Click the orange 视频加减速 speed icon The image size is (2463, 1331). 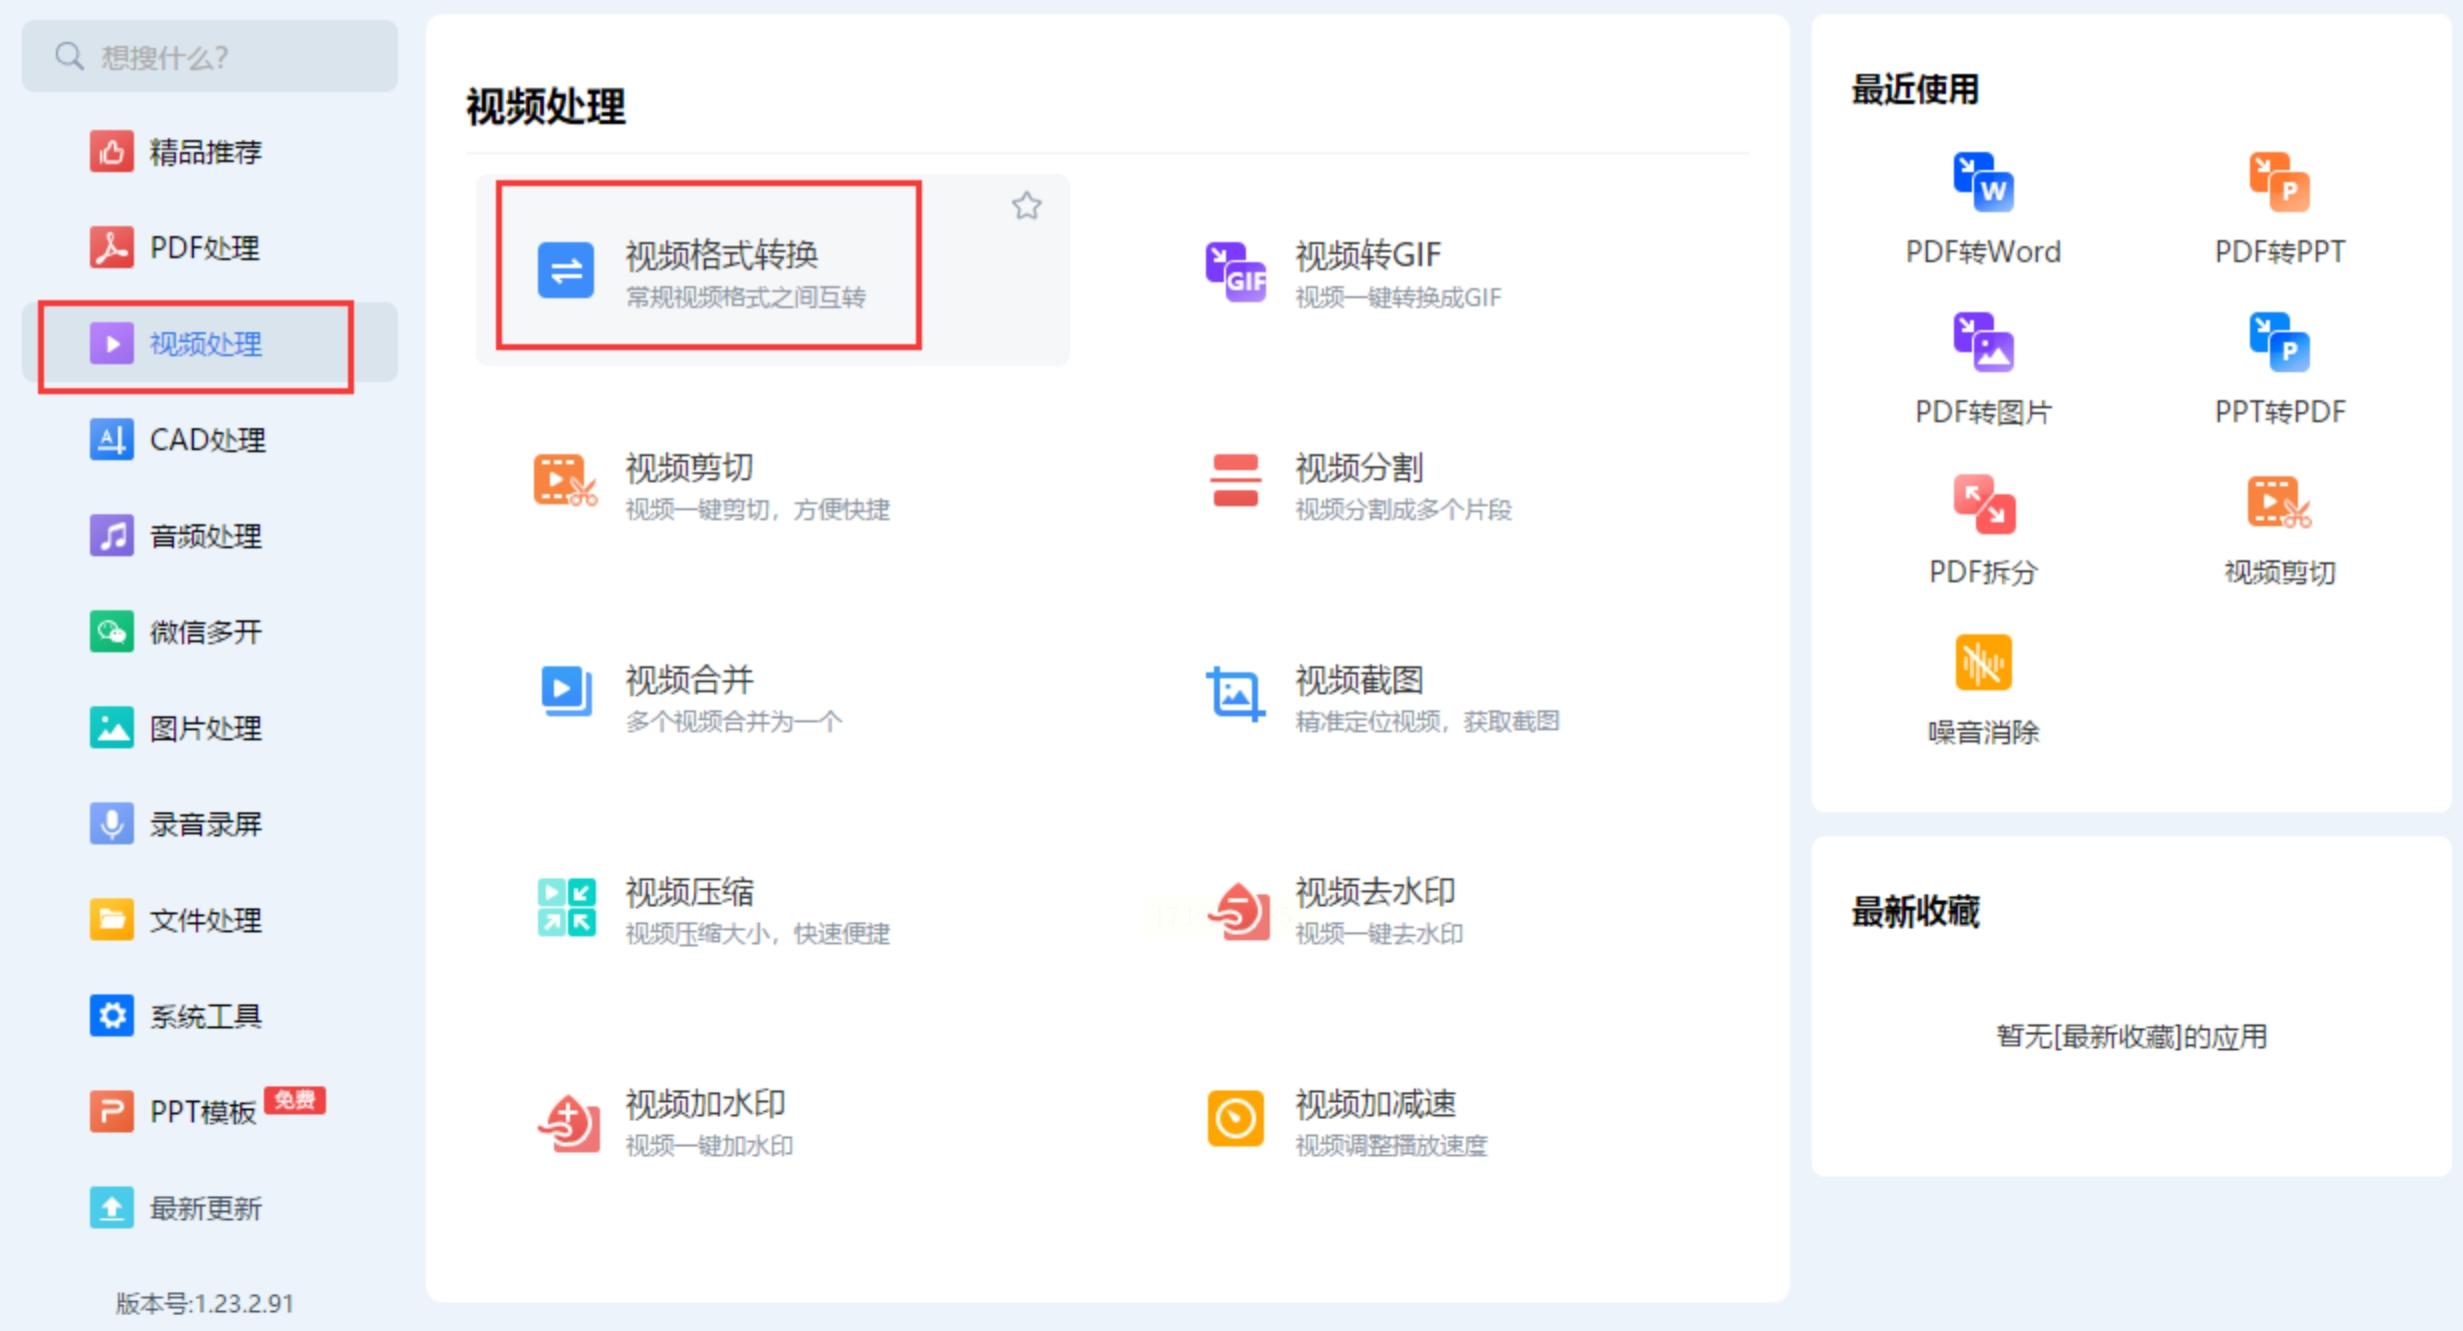coord(1235,1118)
